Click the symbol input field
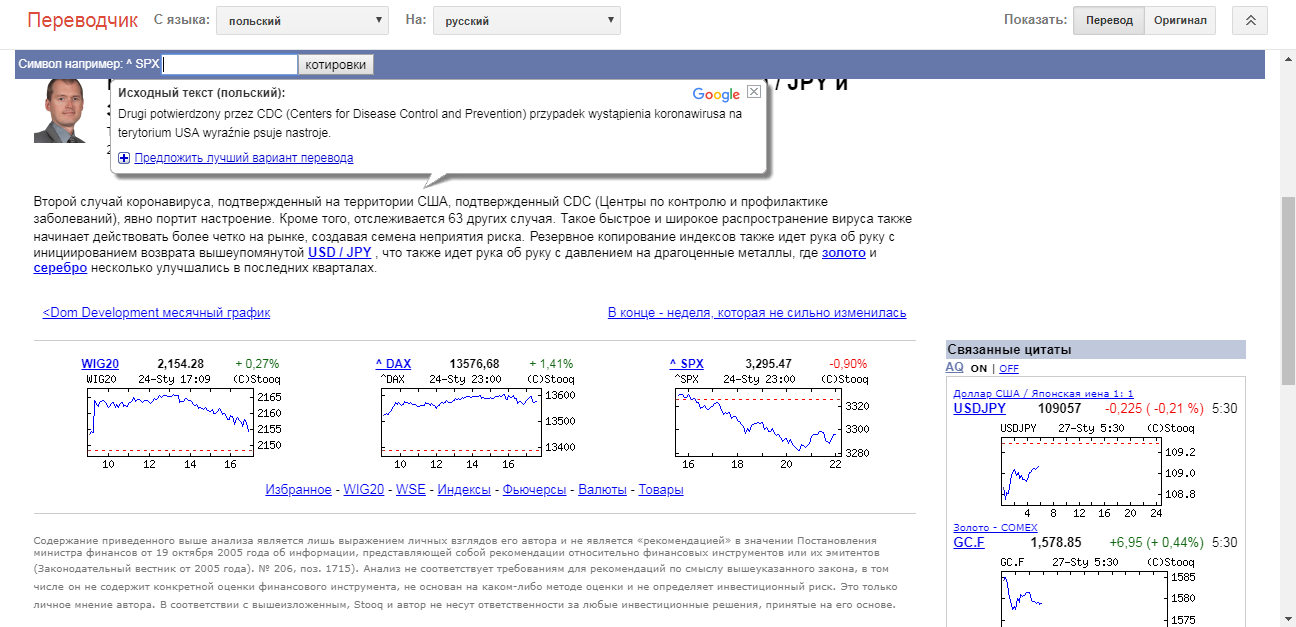Screen dimensions: 1296x627 [230, 65]
